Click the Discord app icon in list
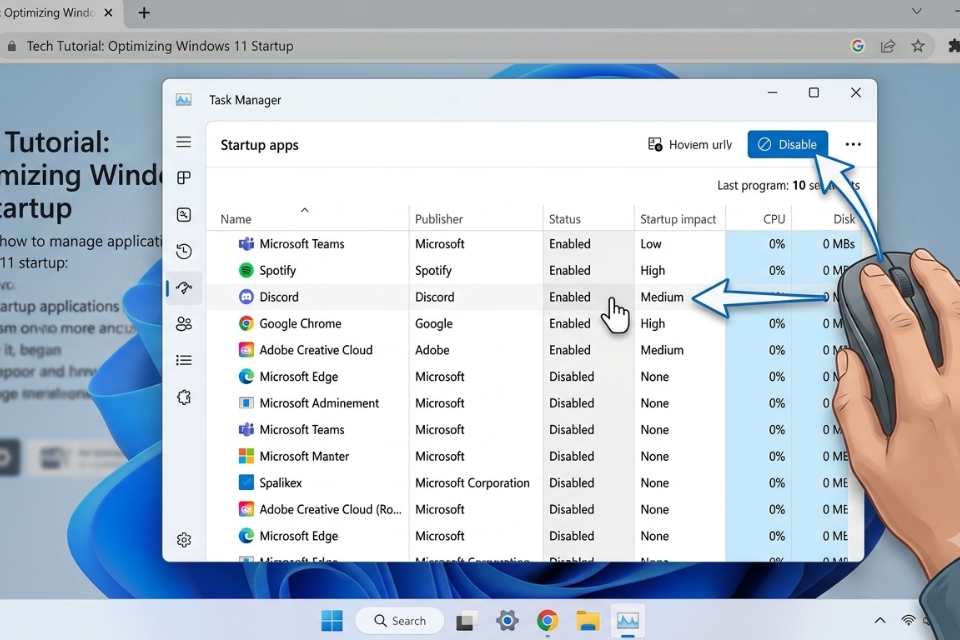Screen dimensions: 960x640 246,297
